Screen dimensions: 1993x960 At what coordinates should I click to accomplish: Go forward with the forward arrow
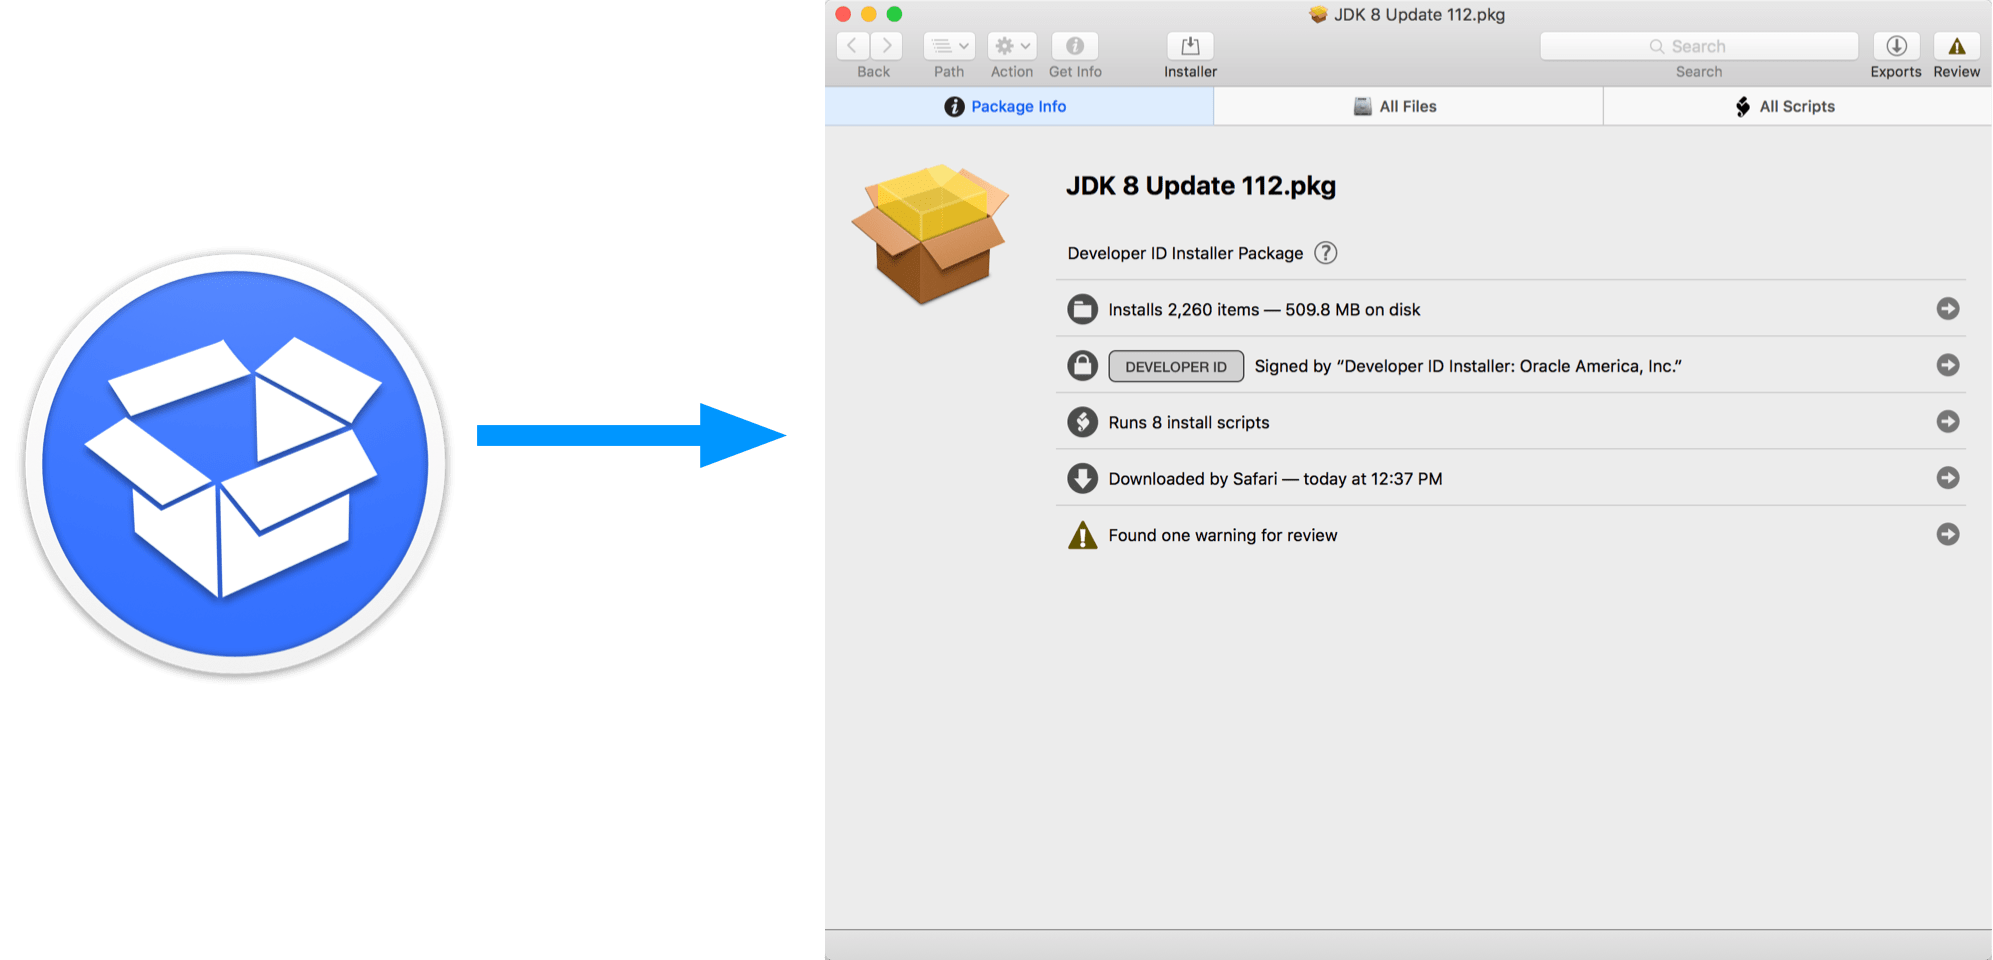(886, 46)
